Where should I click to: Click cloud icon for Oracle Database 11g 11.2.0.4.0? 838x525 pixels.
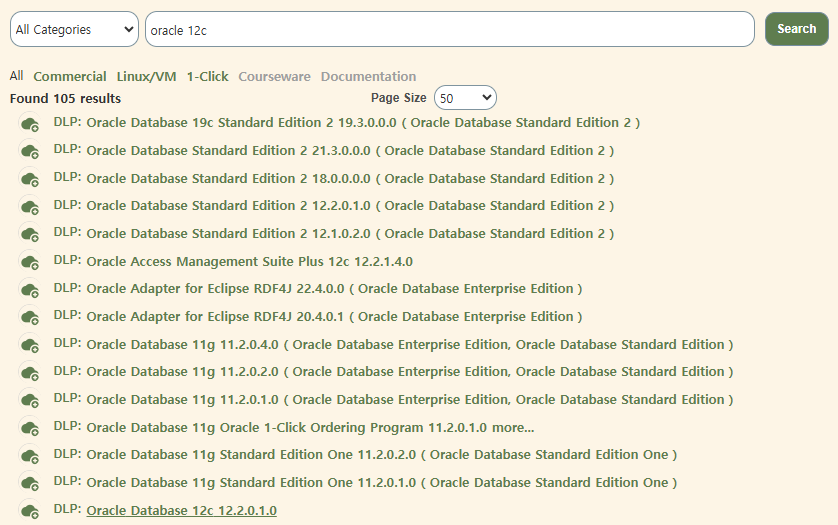(30, 345)
